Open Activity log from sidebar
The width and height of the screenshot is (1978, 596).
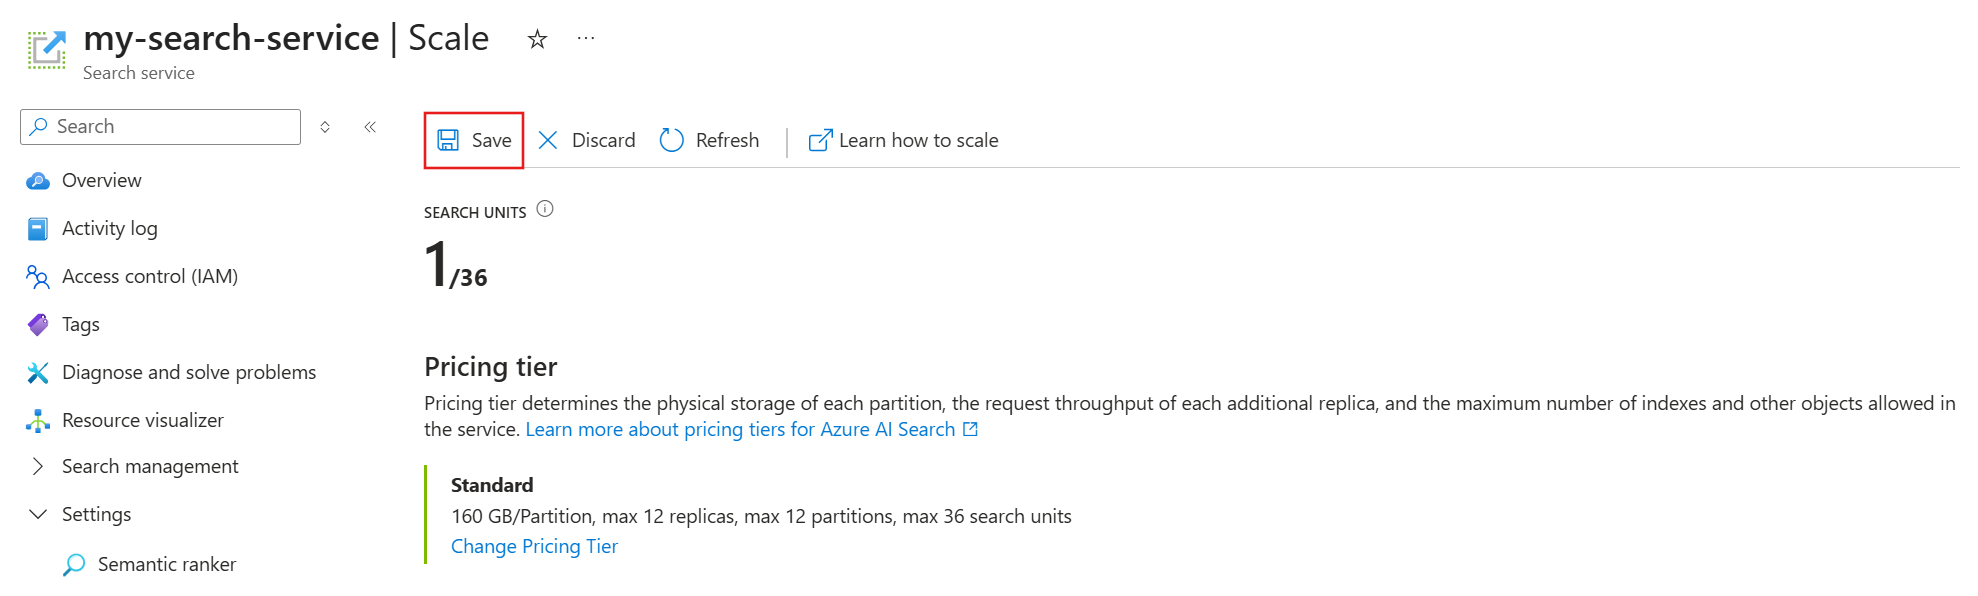pos(109,229)
